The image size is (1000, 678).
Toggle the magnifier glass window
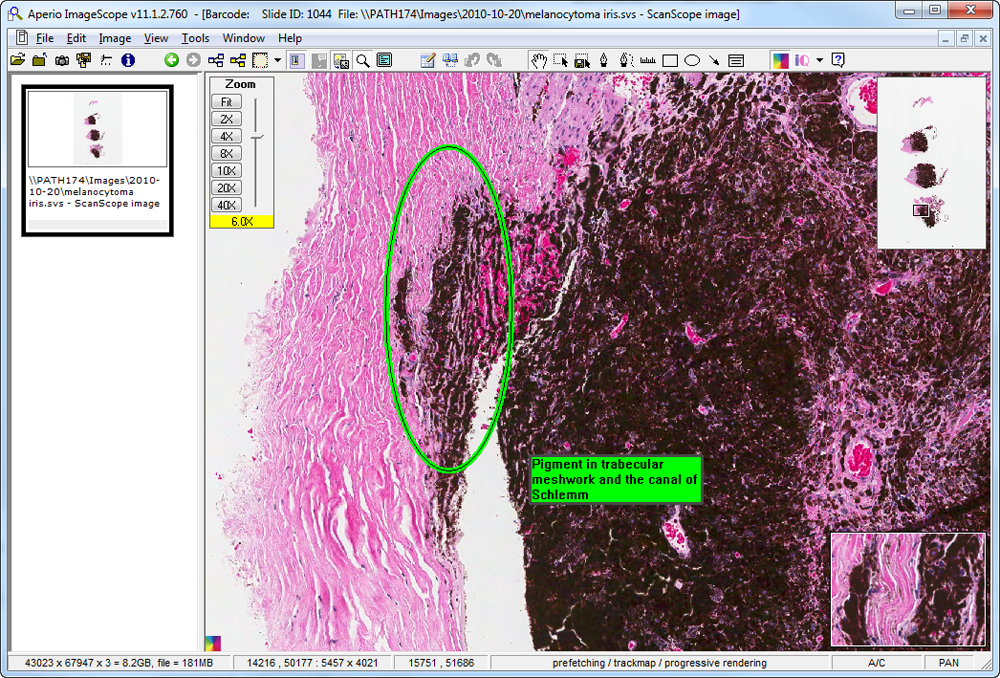click(x=363, y=60)
